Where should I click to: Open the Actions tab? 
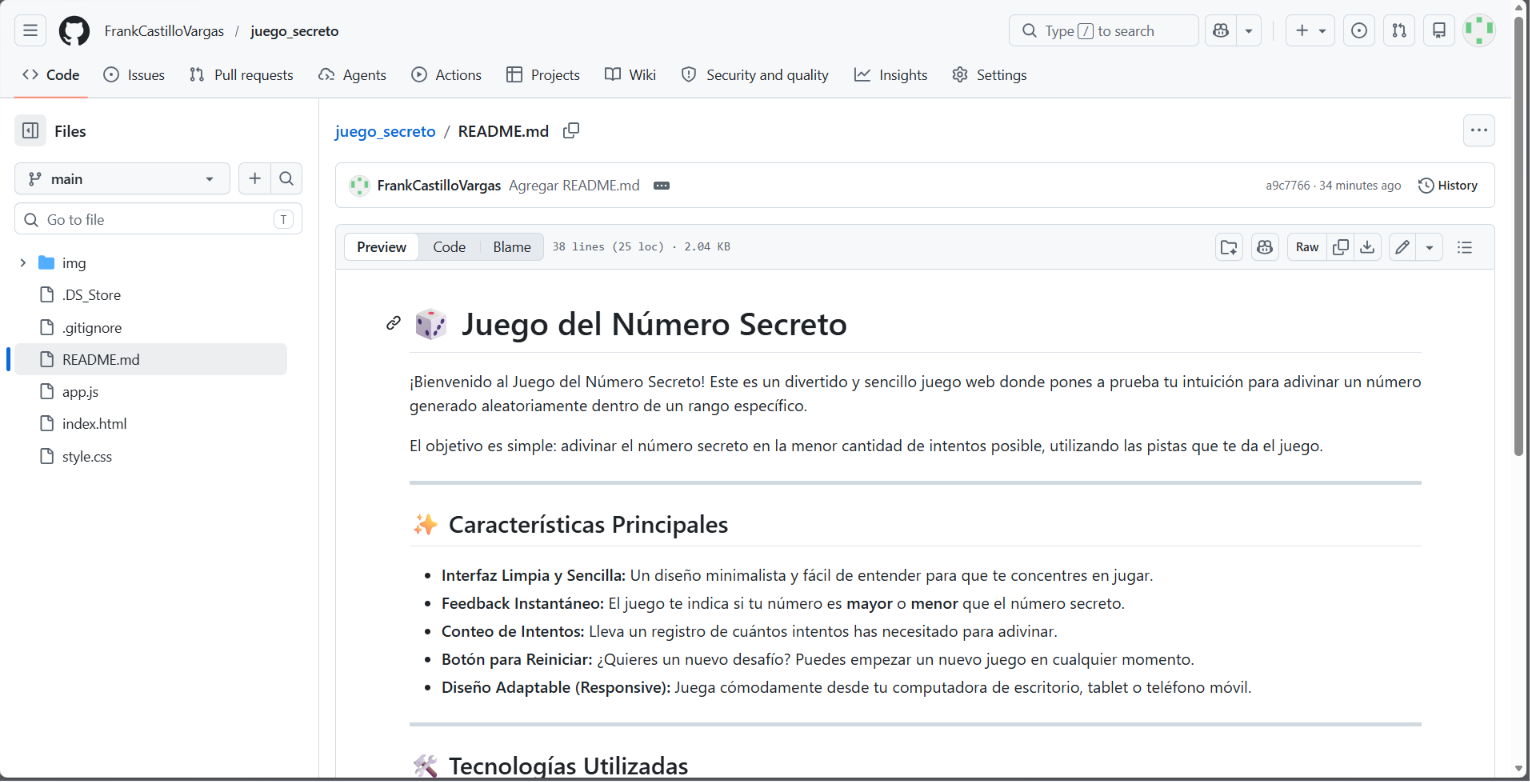point(446,75)
